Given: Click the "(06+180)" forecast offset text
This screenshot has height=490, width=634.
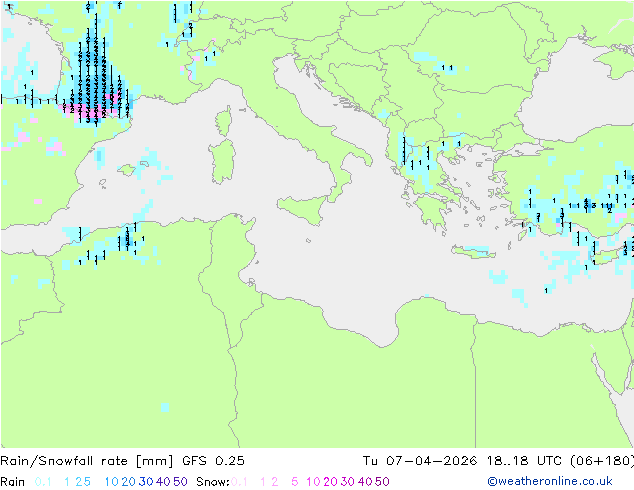Looking at the screenshot, I should click(602, 461).
